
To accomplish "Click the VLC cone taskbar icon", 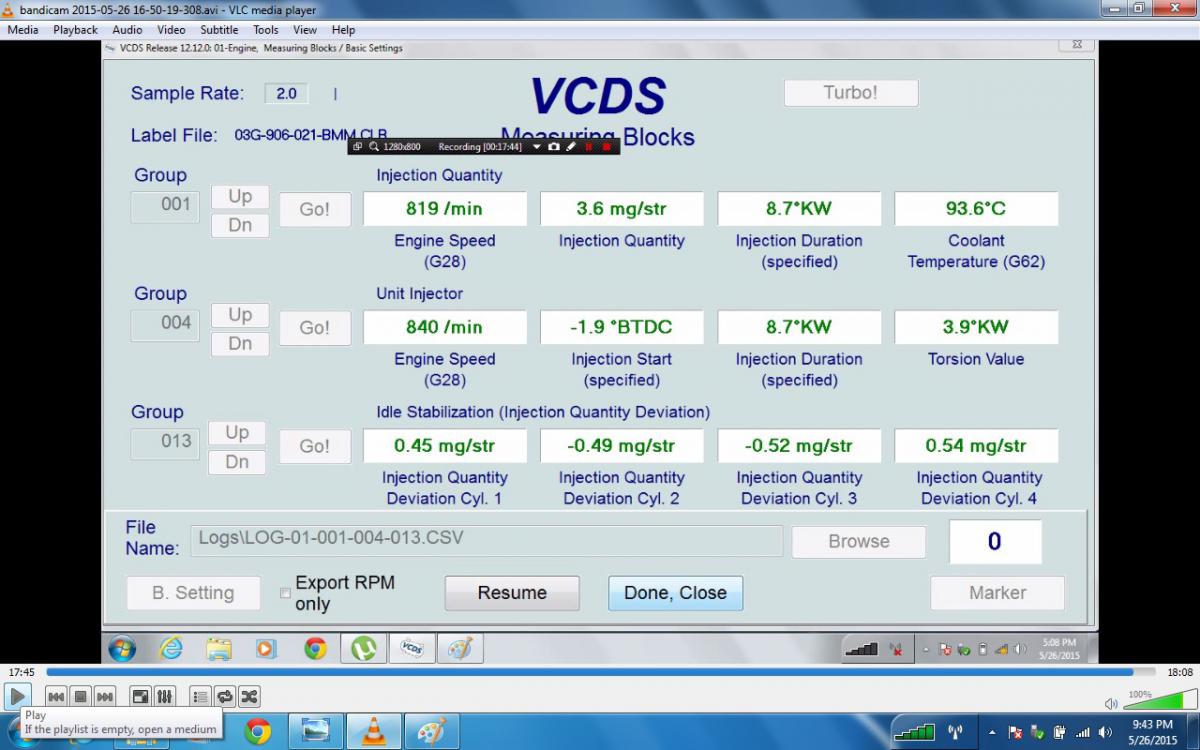I will (374, 732).
